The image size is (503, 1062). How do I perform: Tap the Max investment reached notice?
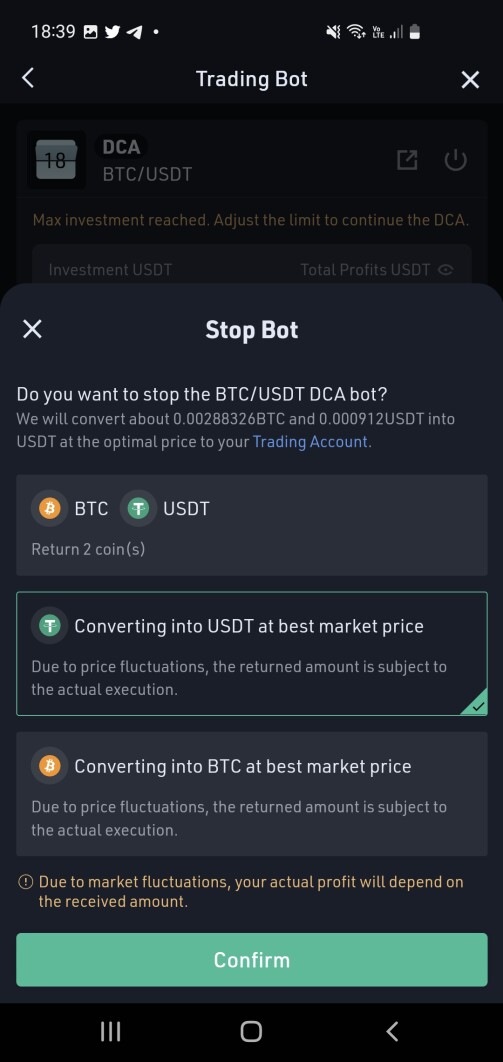coord(251,220)
